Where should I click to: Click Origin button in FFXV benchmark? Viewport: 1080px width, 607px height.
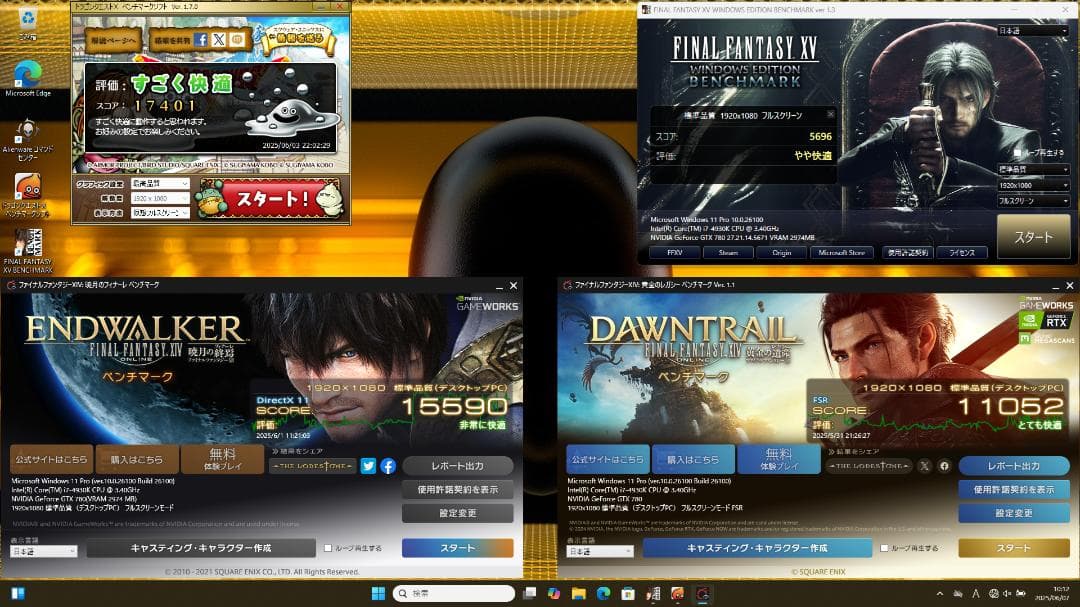[782, 253]
